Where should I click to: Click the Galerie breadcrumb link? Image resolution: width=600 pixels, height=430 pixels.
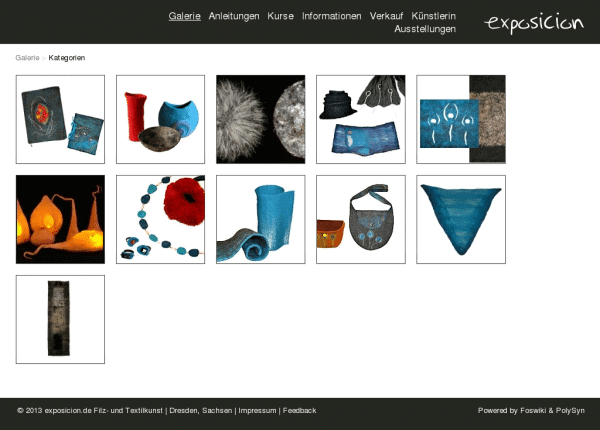[x=27, y=58]
